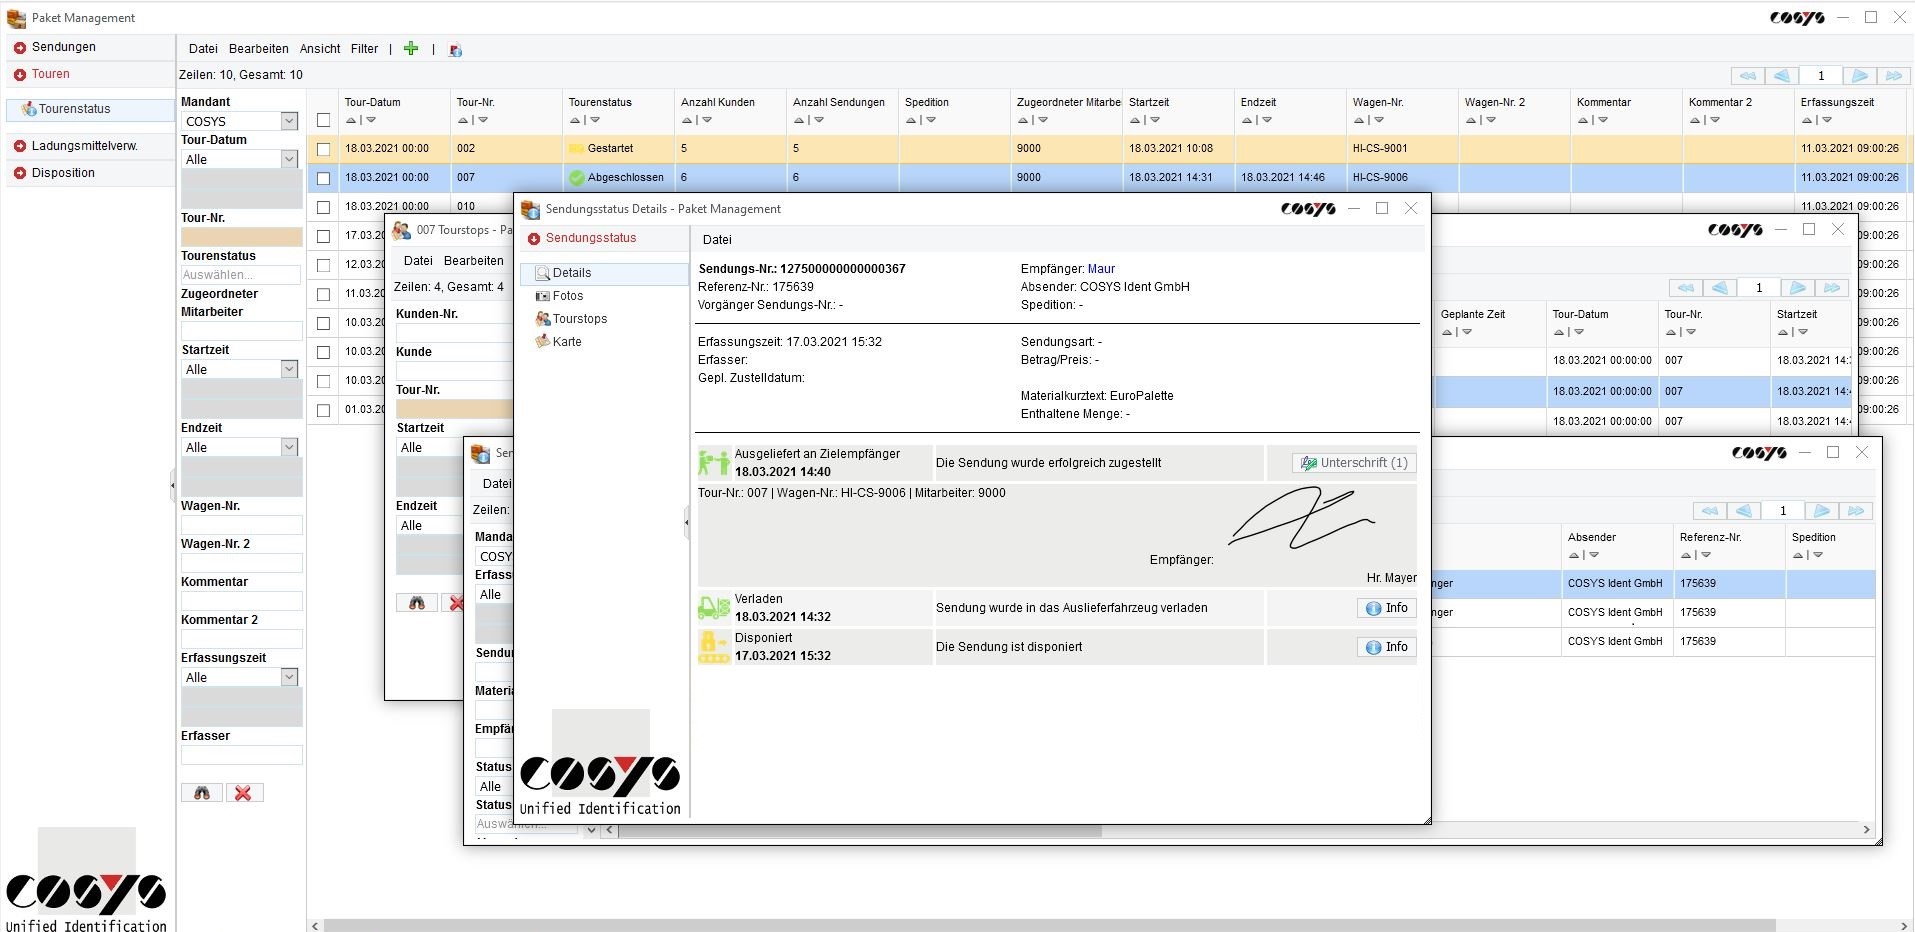Click the export icon next to green plus
Viewport: 1915px width, 932px height.
click(455, 50)
